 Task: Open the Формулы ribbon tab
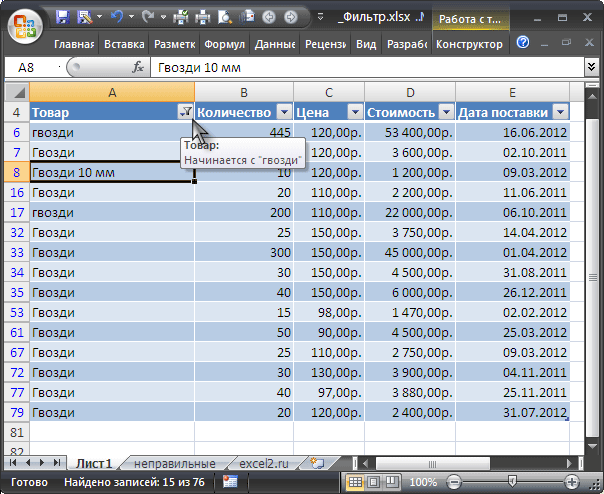[224, 44]
